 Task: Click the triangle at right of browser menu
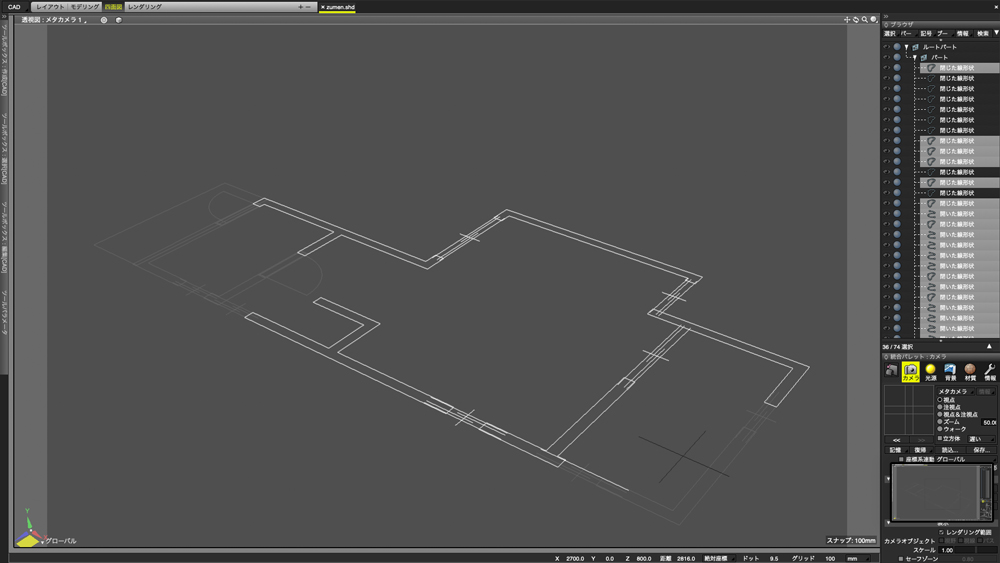996,33
